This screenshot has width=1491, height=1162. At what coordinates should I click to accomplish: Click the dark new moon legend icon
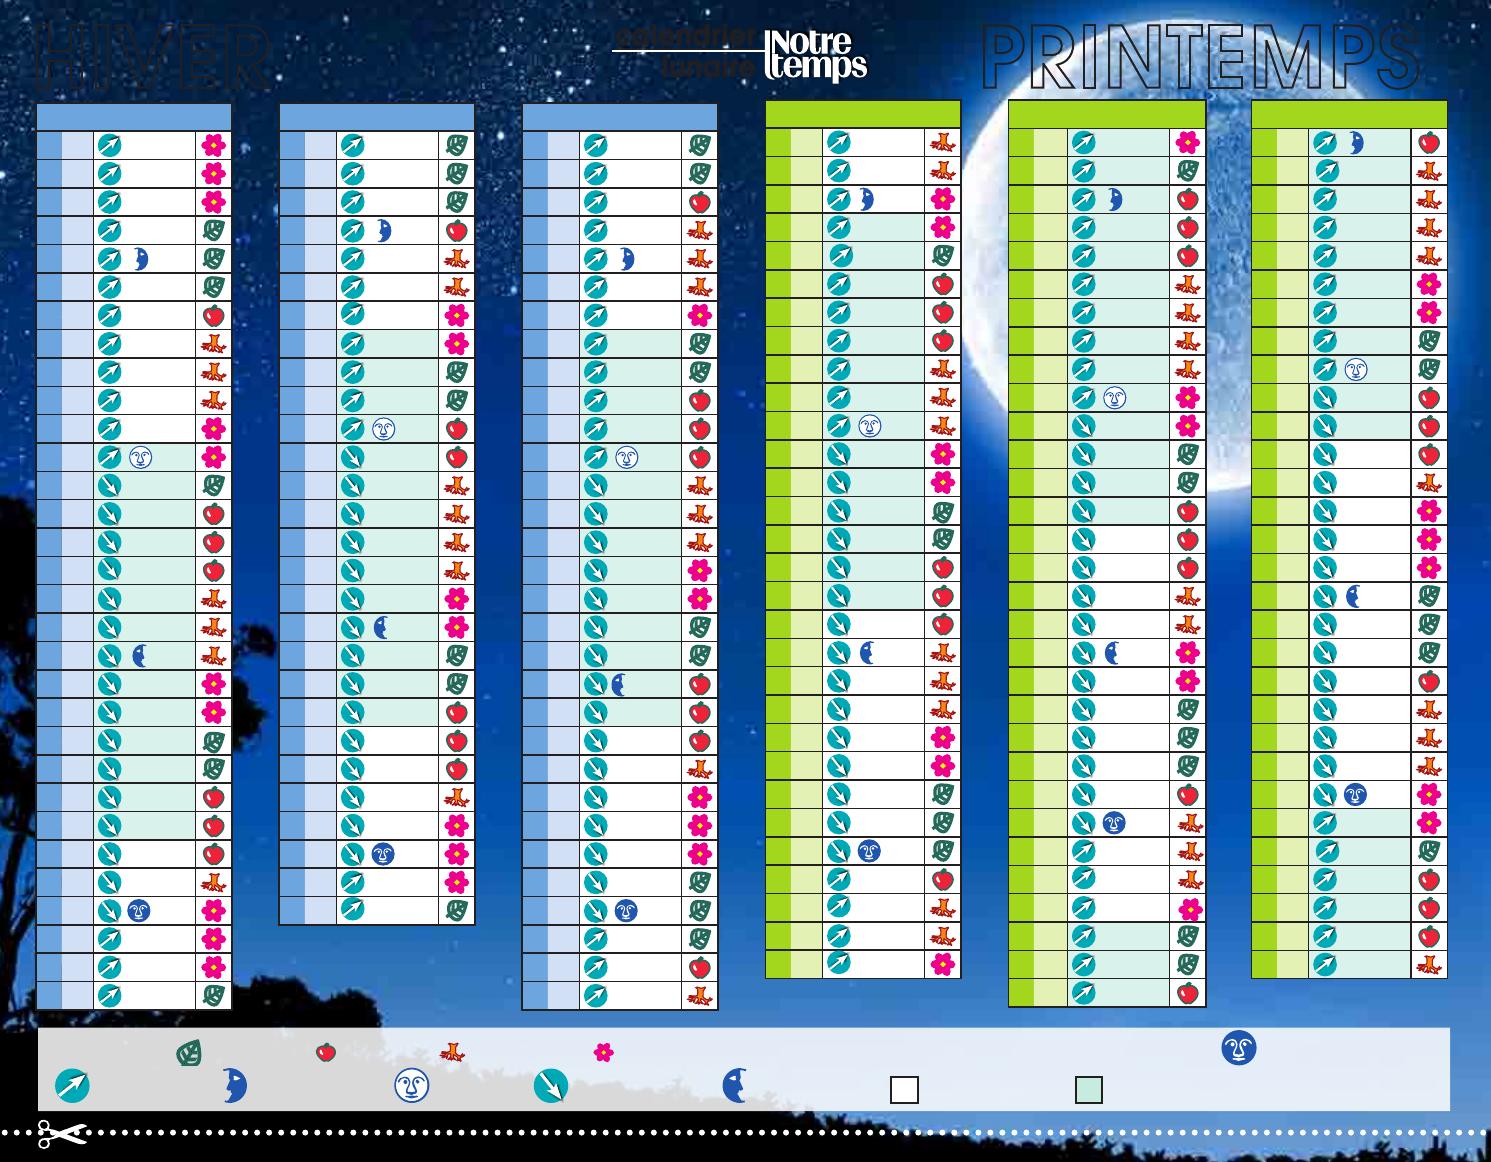click(x=1239, y=1048)
